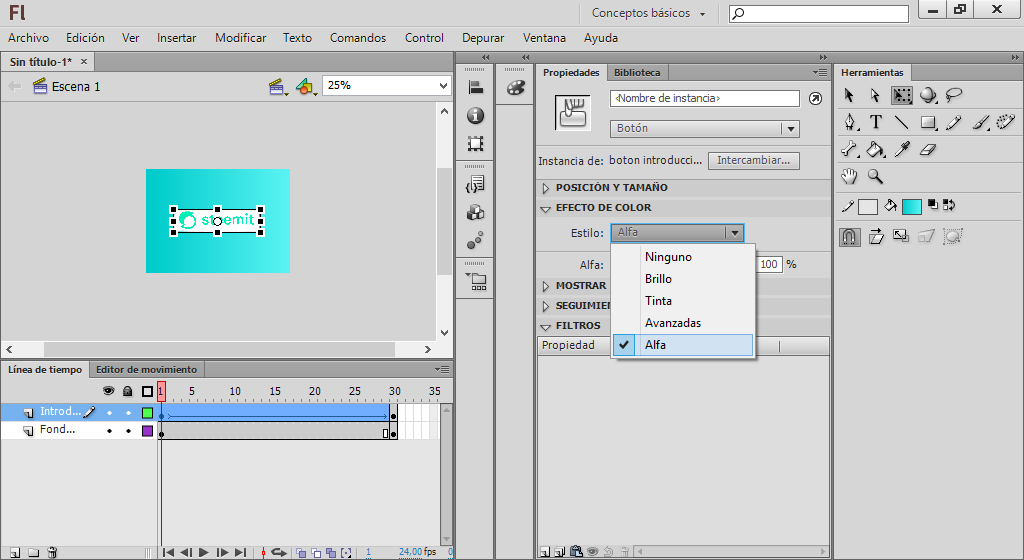Delete layer with the trash icon
Viewport: 1024px width, 560px height.
coord(52,553)
